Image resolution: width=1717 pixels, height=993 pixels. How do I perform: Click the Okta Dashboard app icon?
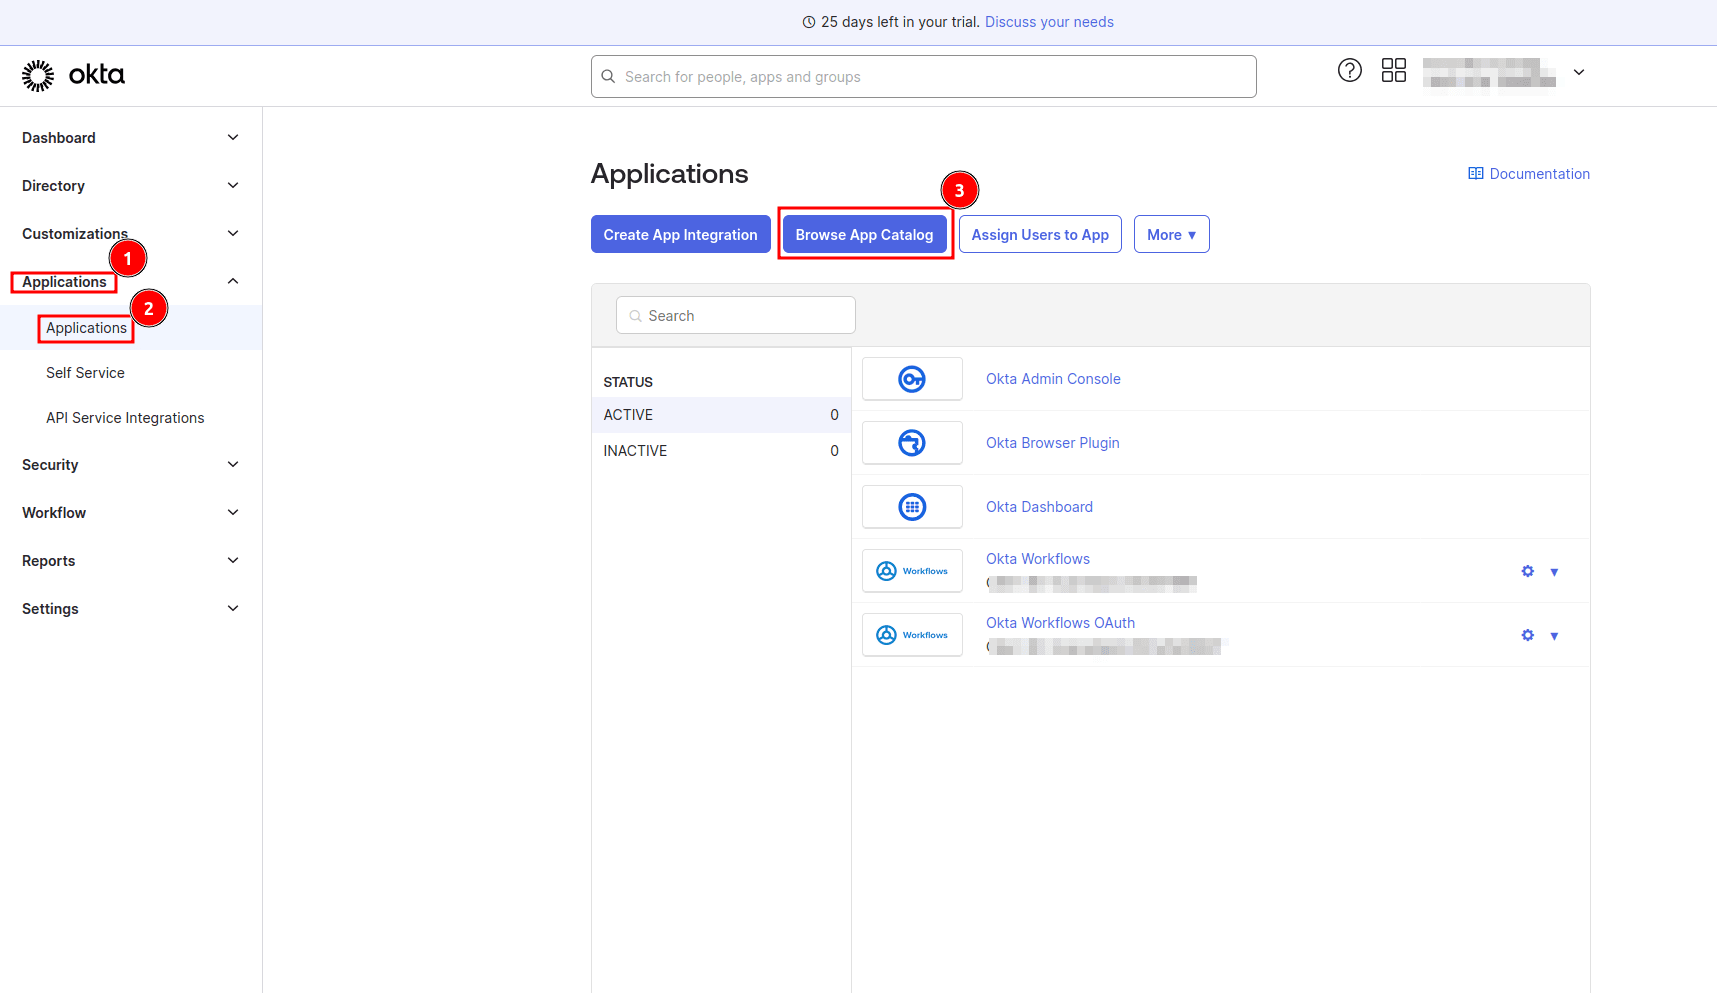[911, 506]
